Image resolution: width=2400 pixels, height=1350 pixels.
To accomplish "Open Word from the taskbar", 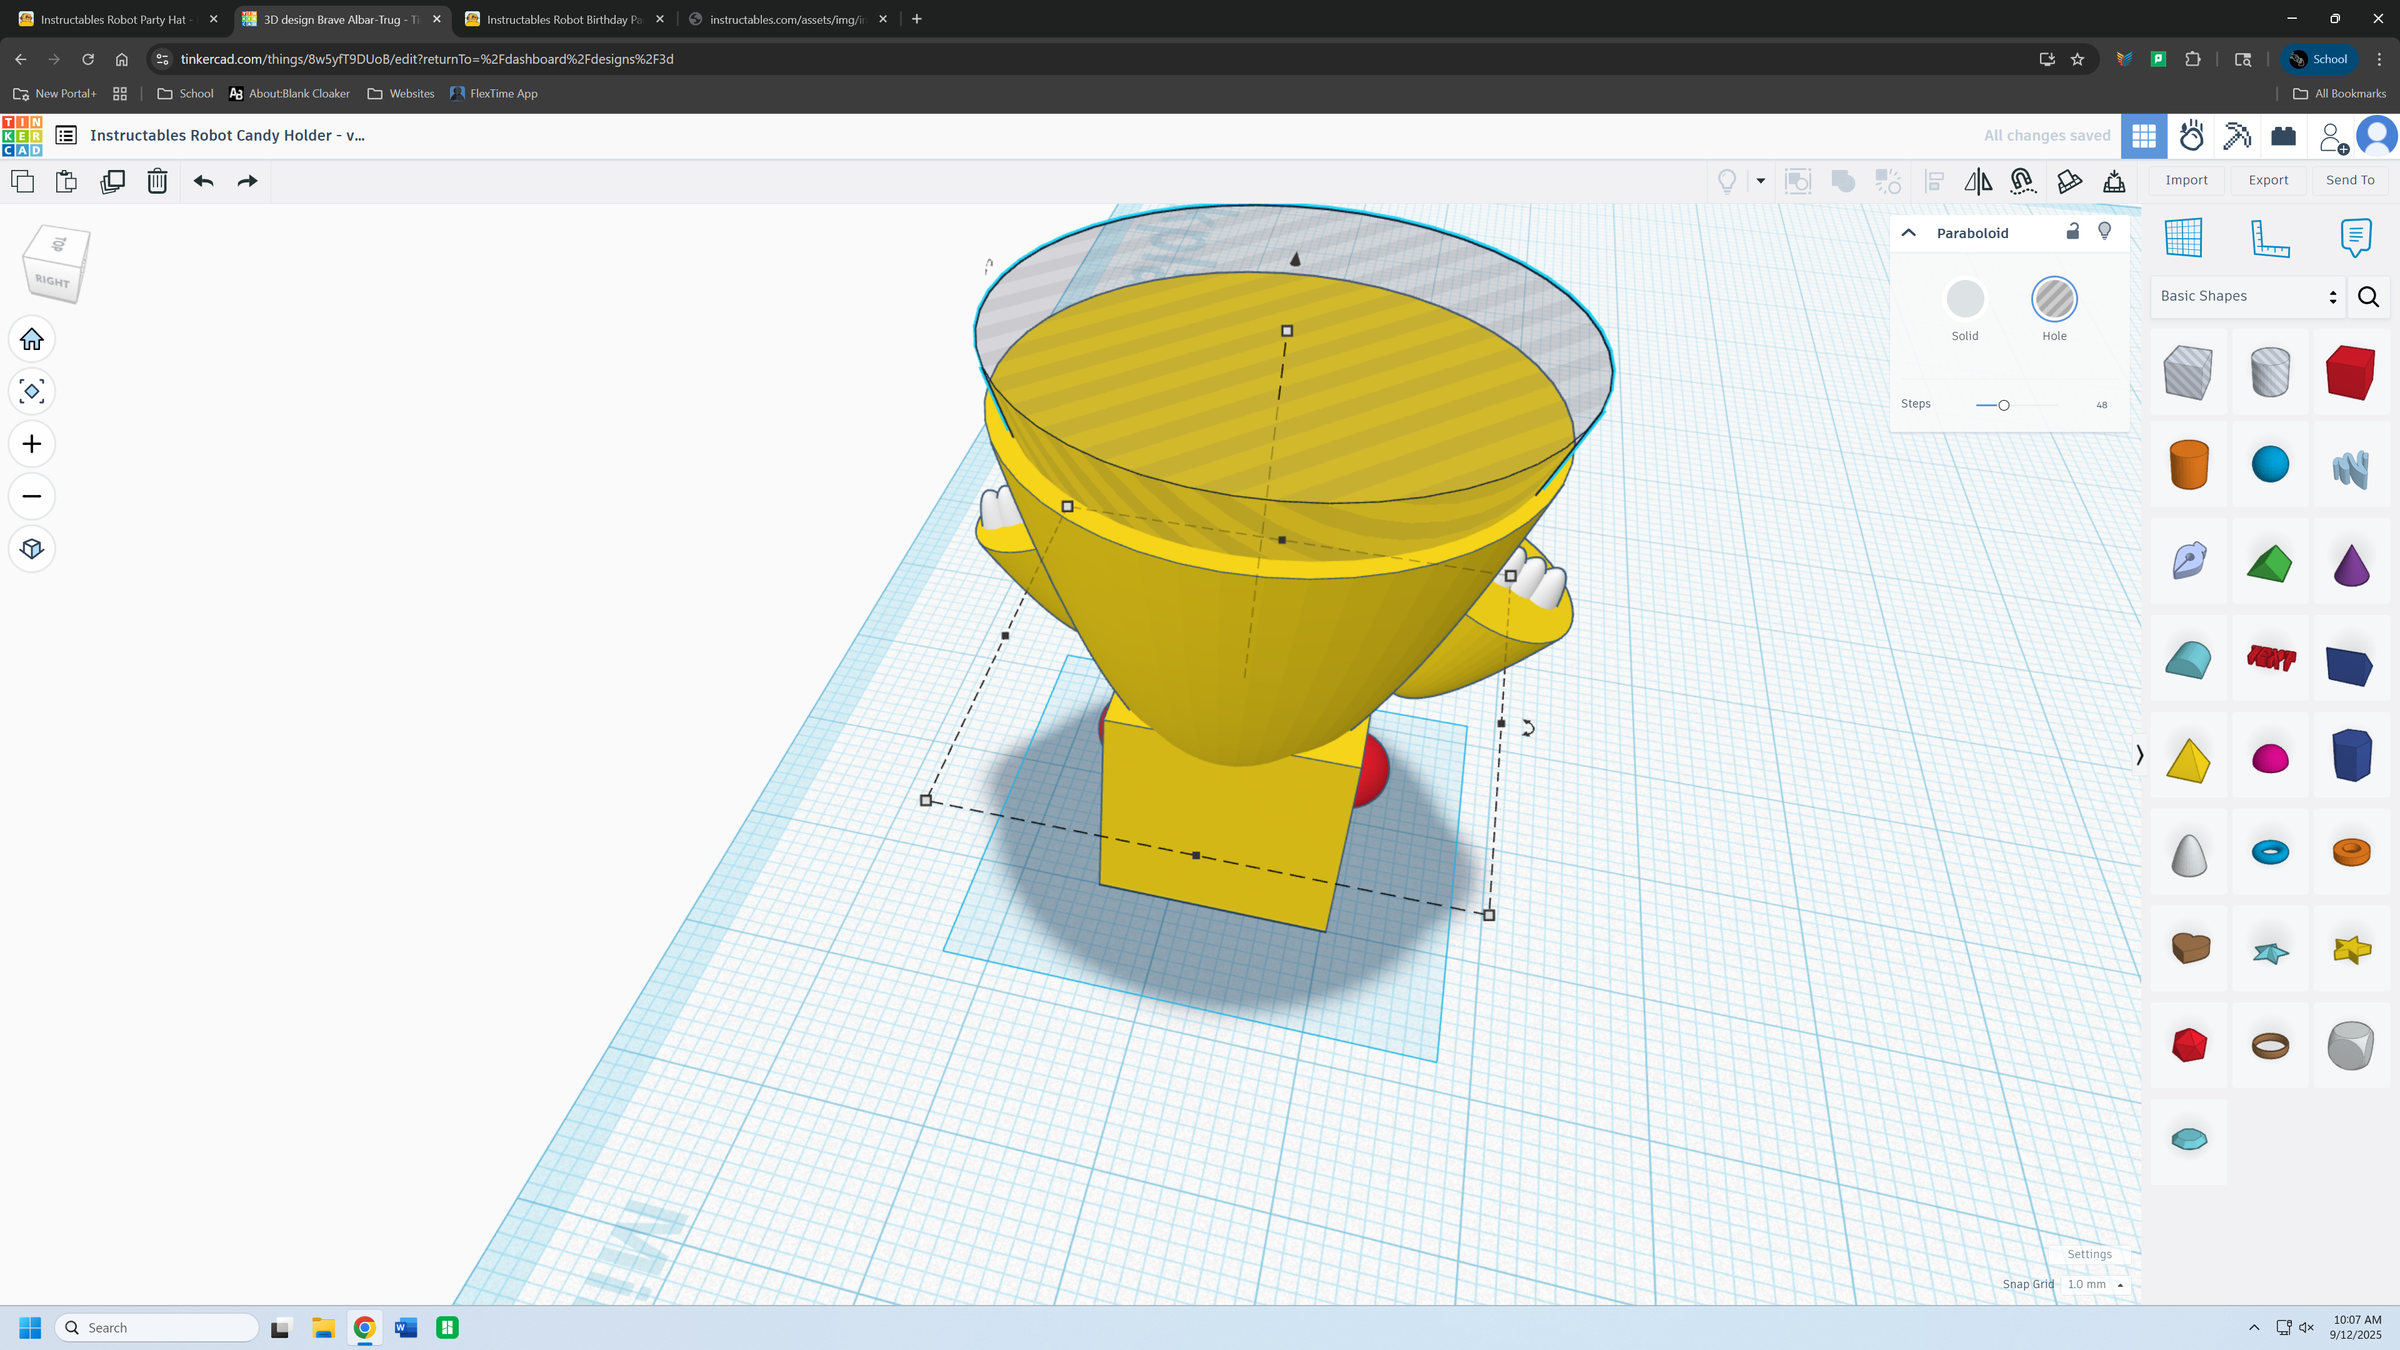I will (406, 1328).
